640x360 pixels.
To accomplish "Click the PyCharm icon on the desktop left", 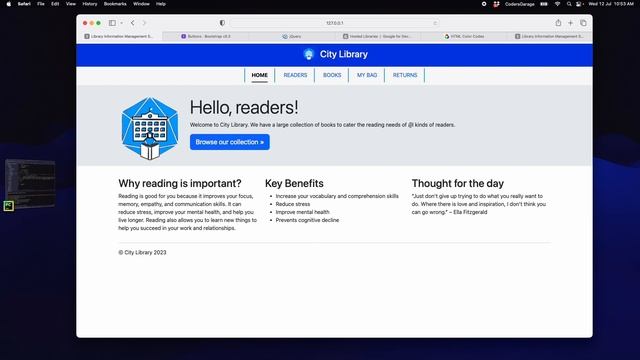I will [9, 206].
